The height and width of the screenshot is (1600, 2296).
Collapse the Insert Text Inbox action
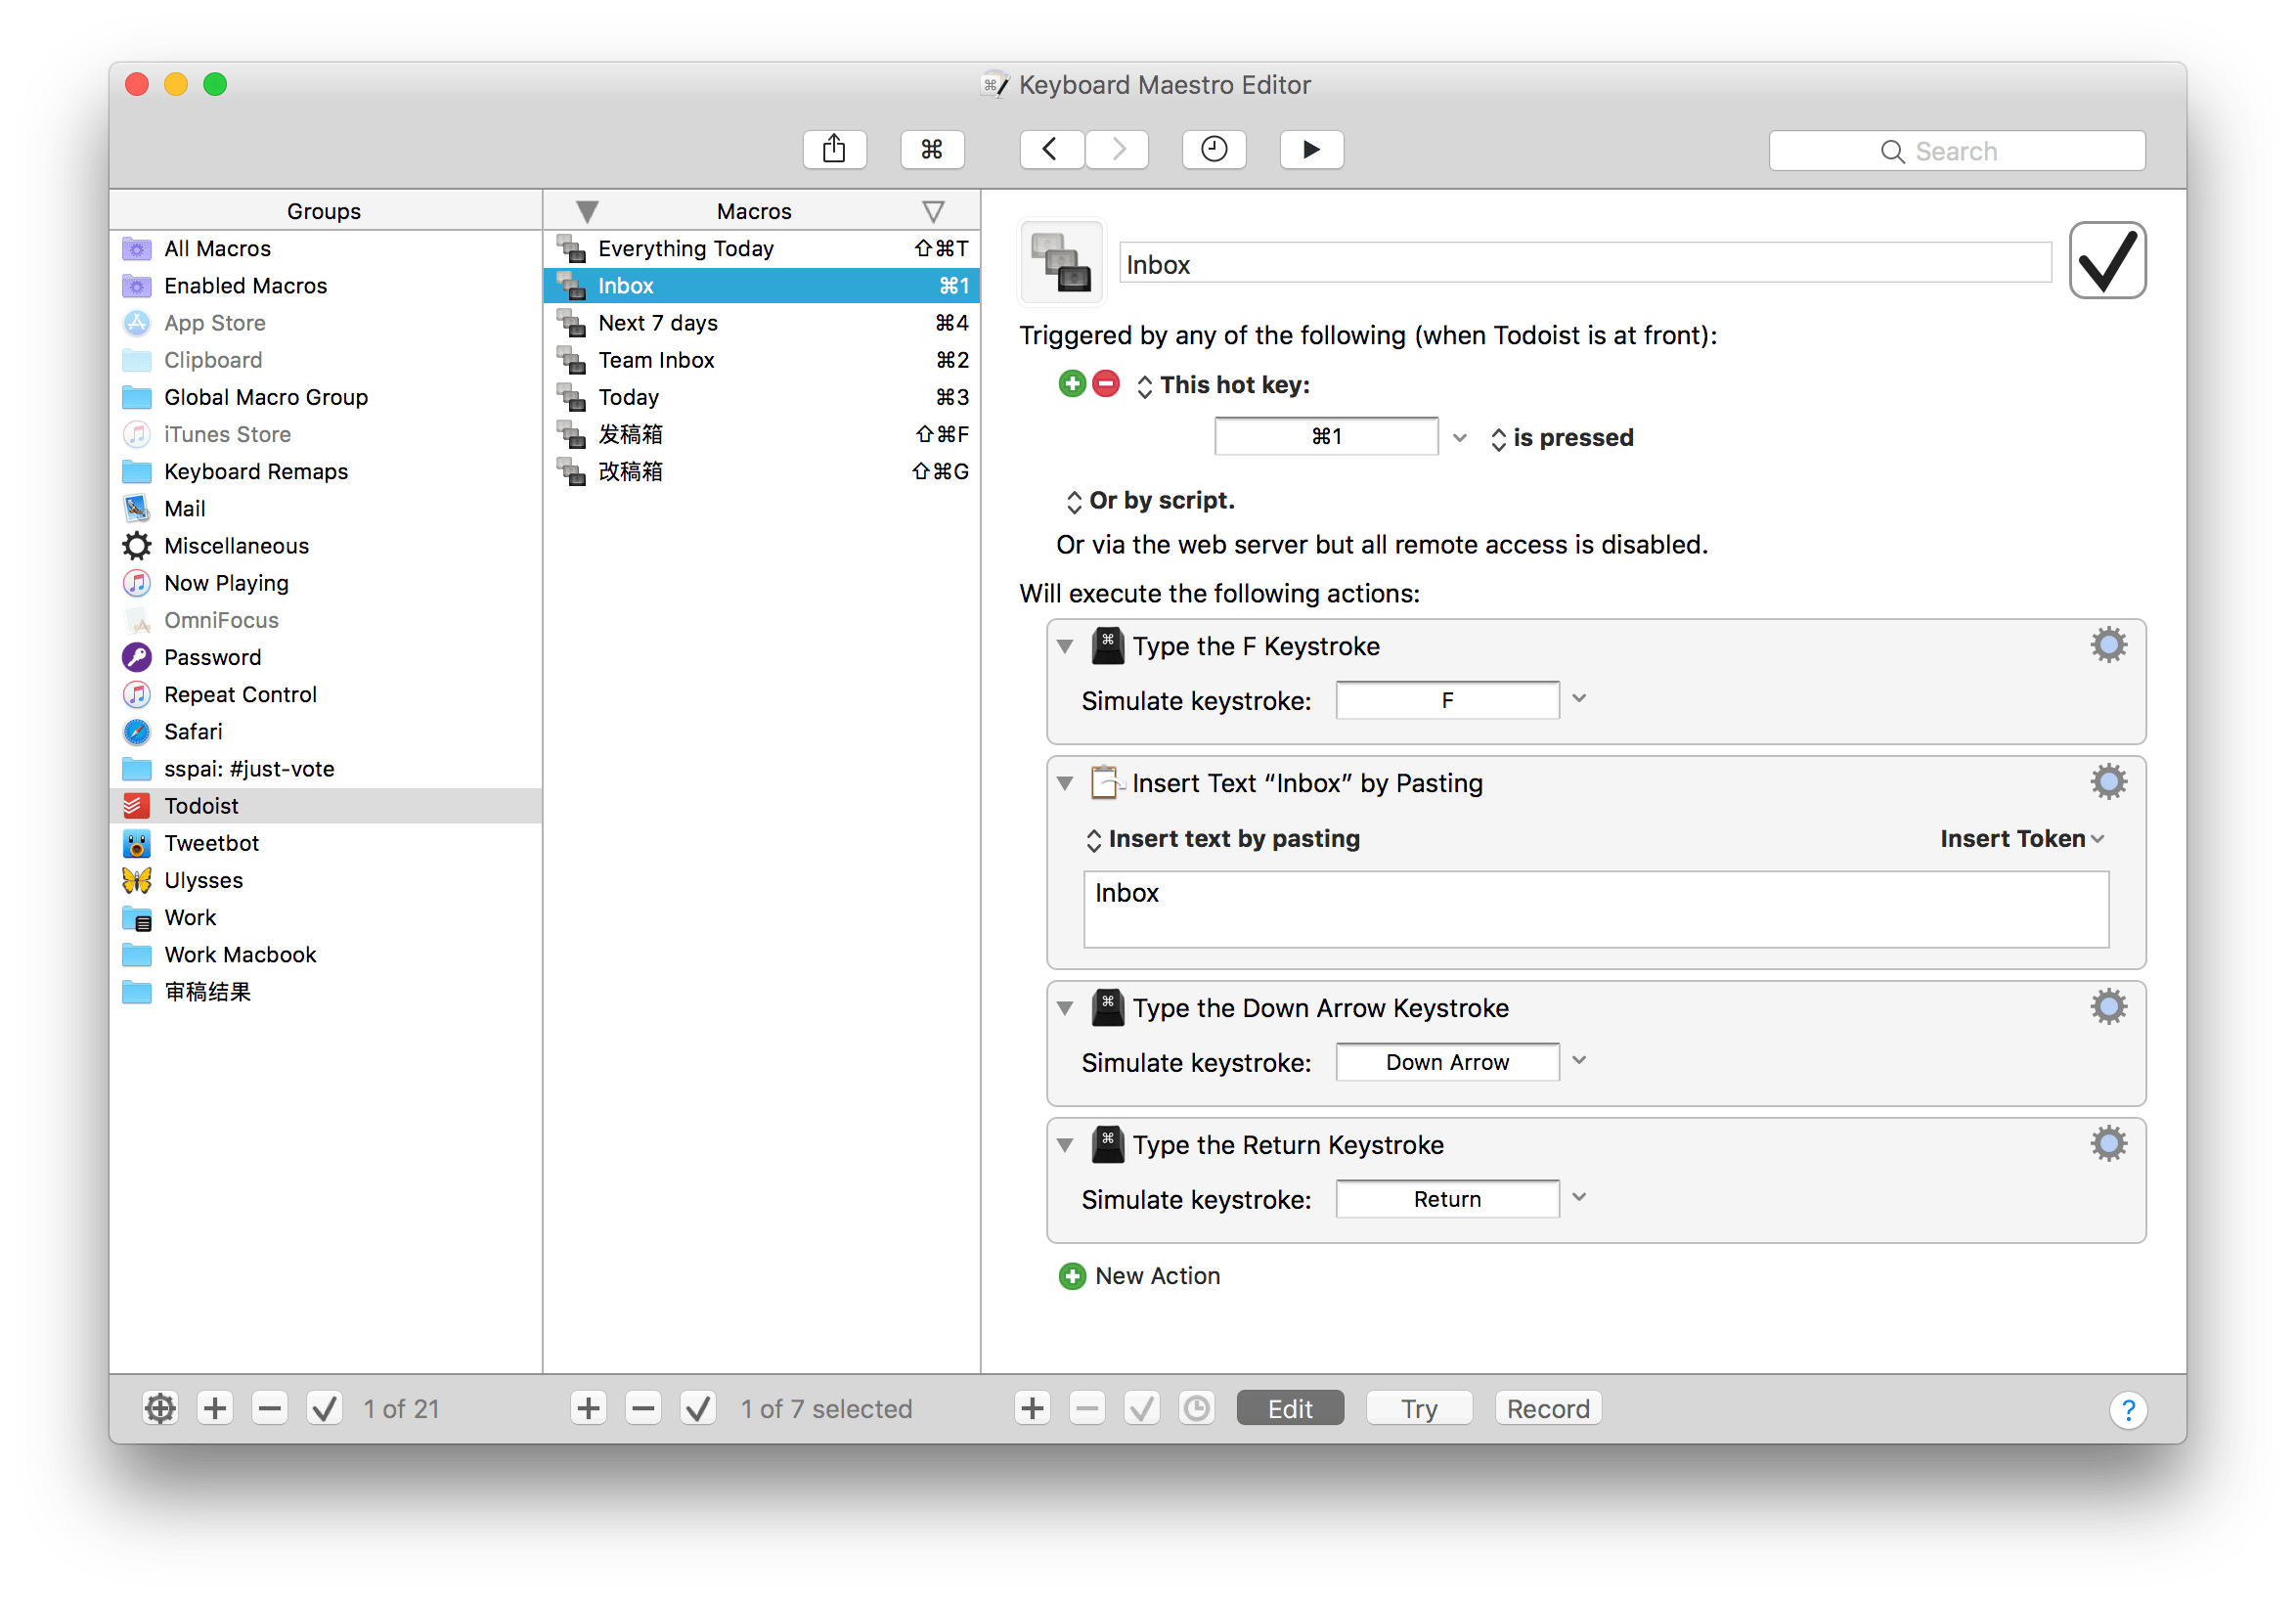pos(1065,783)
